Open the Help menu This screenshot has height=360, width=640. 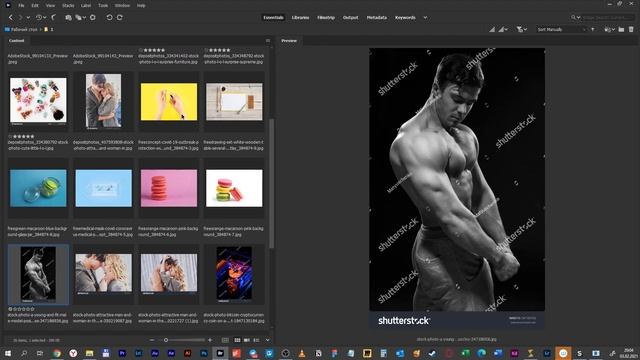pyautogui.click(x=141, y=5)
